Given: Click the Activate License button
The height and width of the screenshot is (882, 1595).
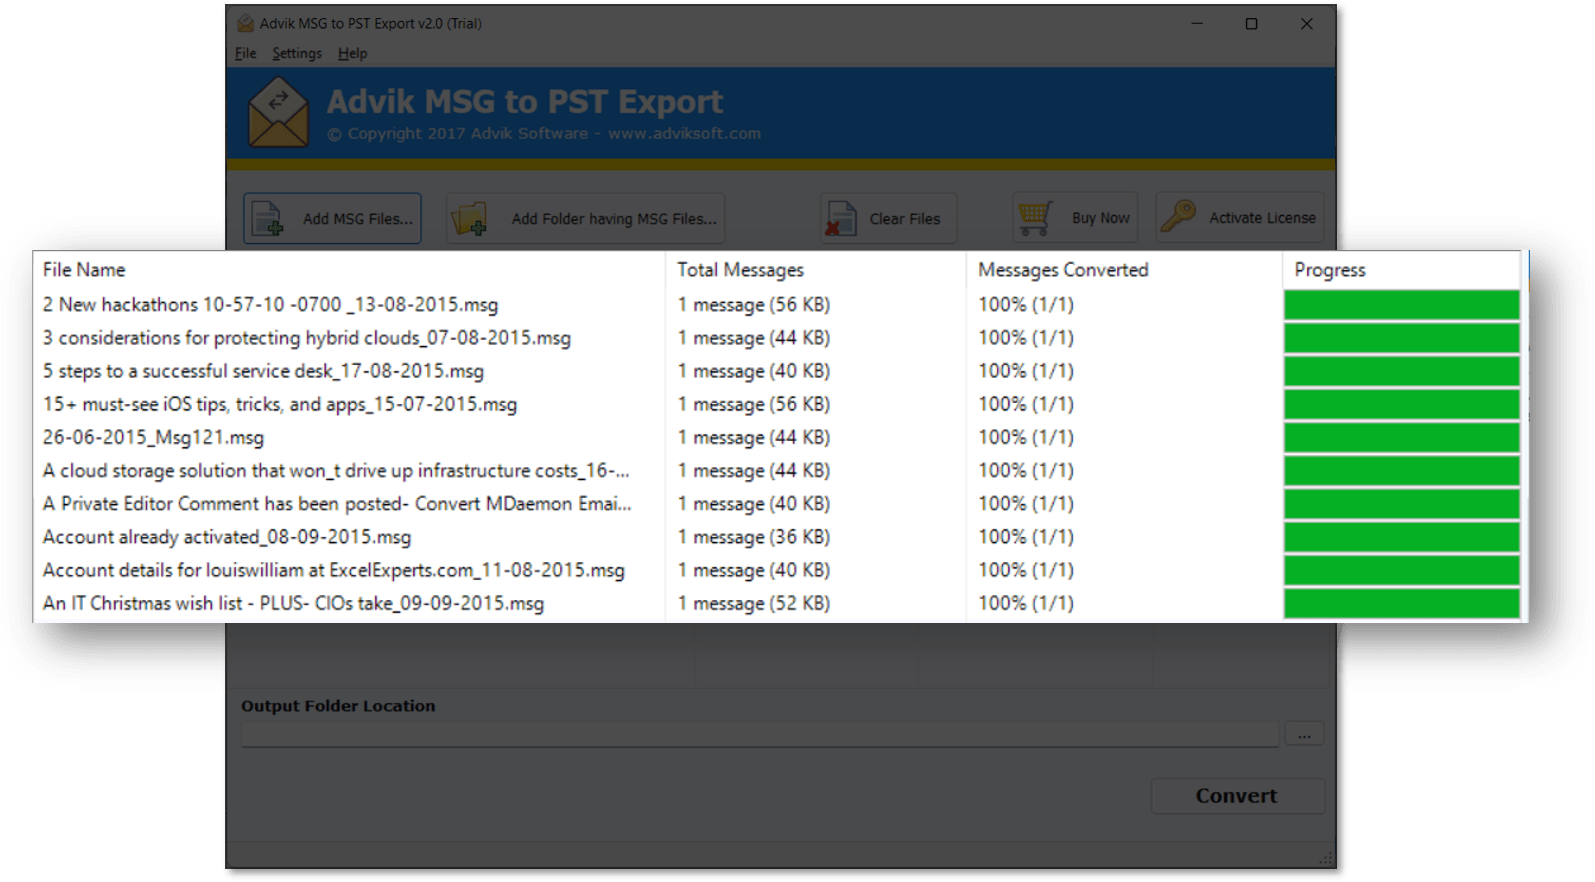Looking at the screenshot, I should (1240, 218).
